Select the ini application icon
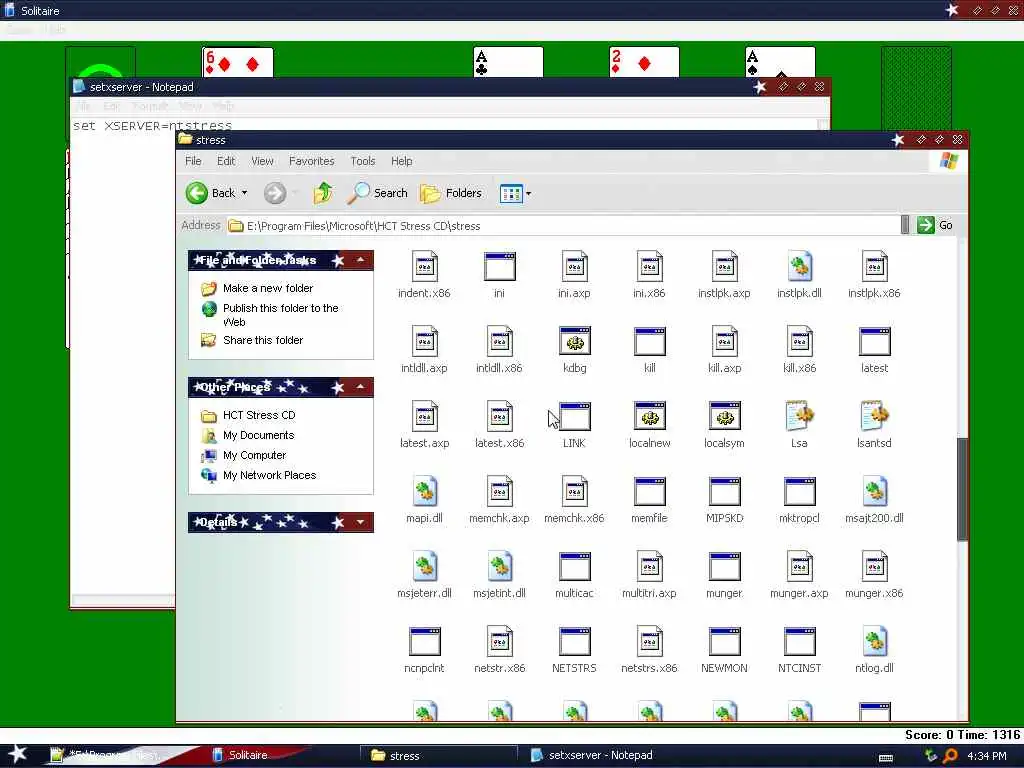 click(x=500, y=266)
